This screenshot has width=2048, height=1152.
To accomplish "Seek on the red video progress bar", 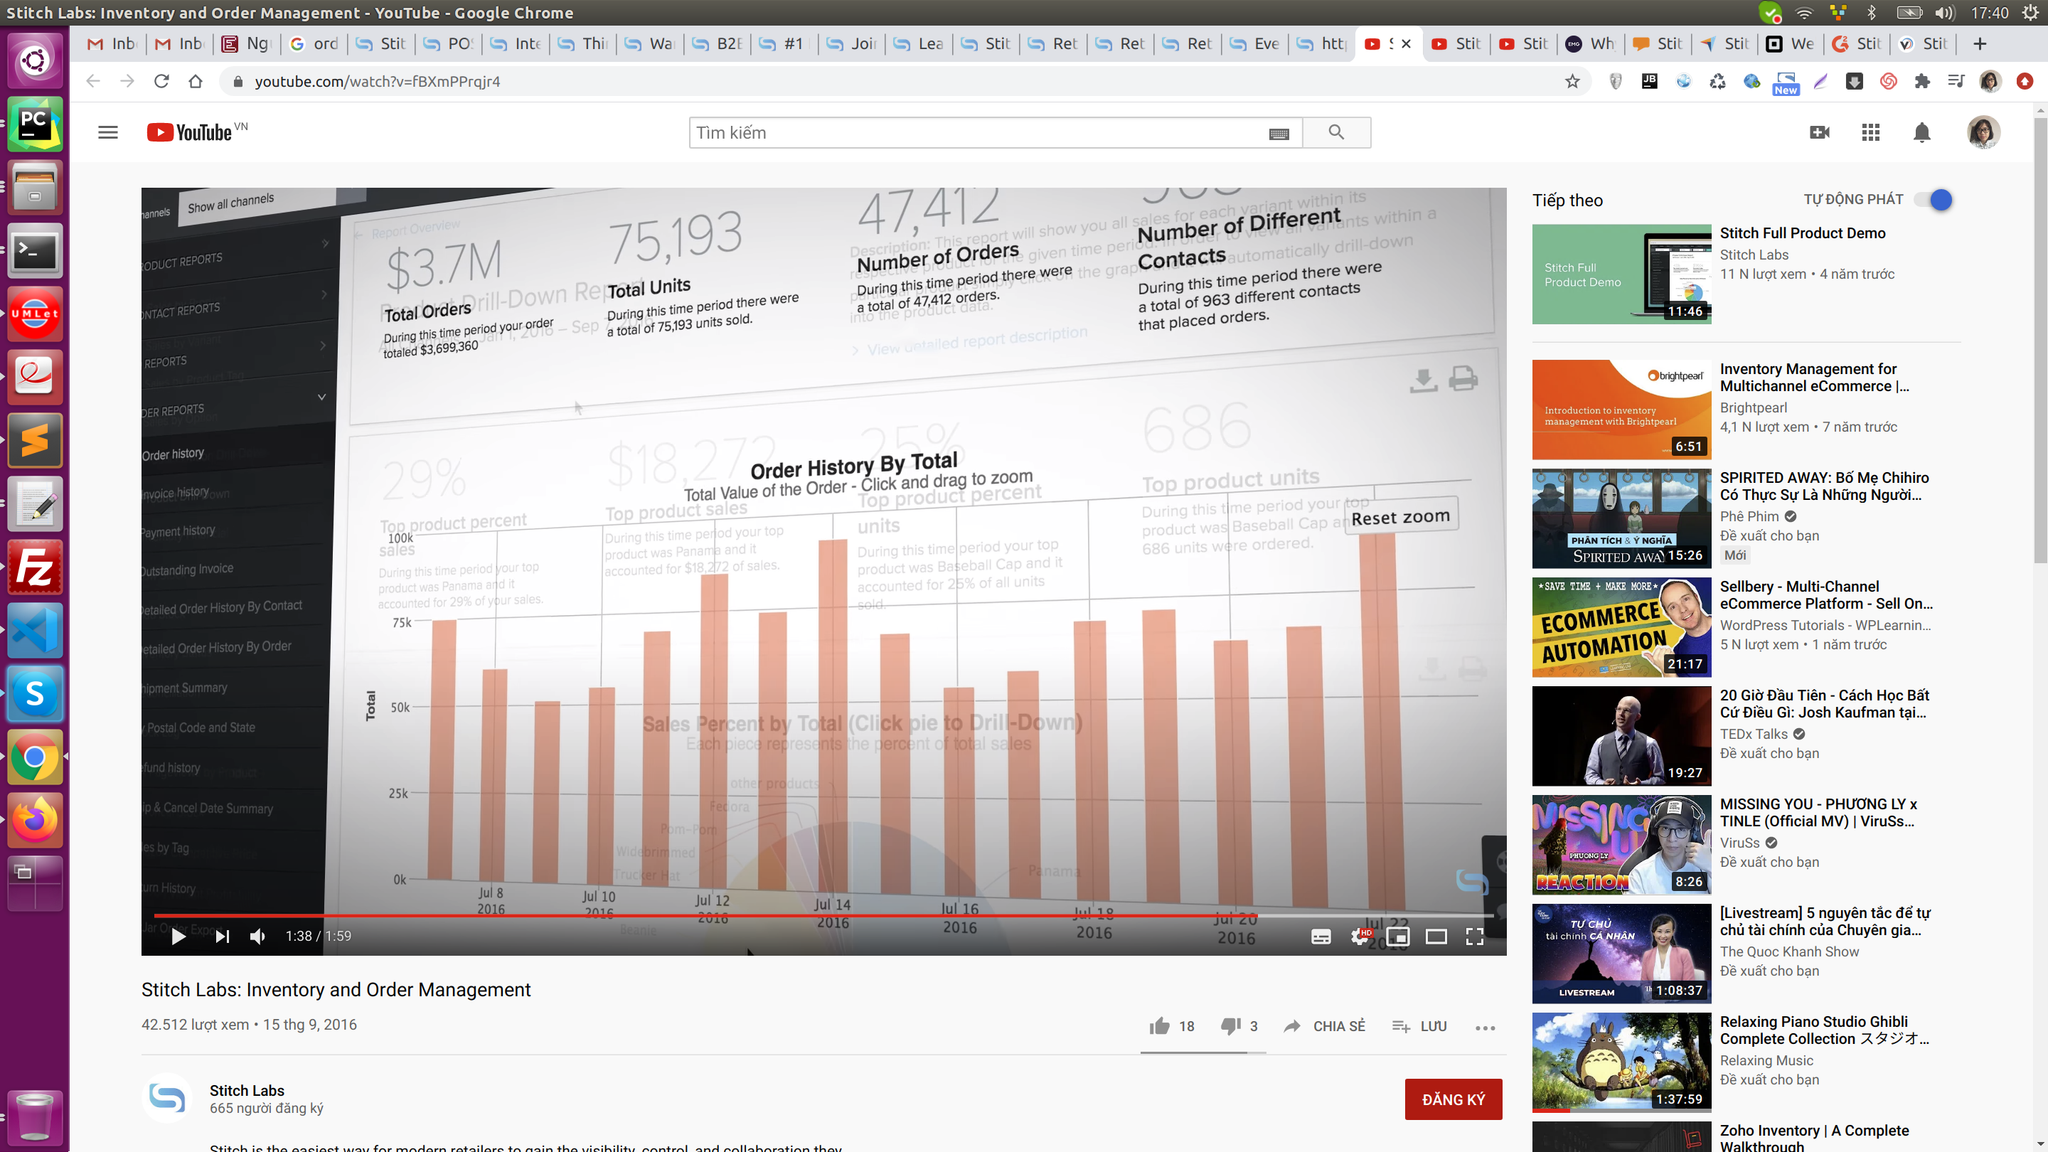I will pos(700,915).
